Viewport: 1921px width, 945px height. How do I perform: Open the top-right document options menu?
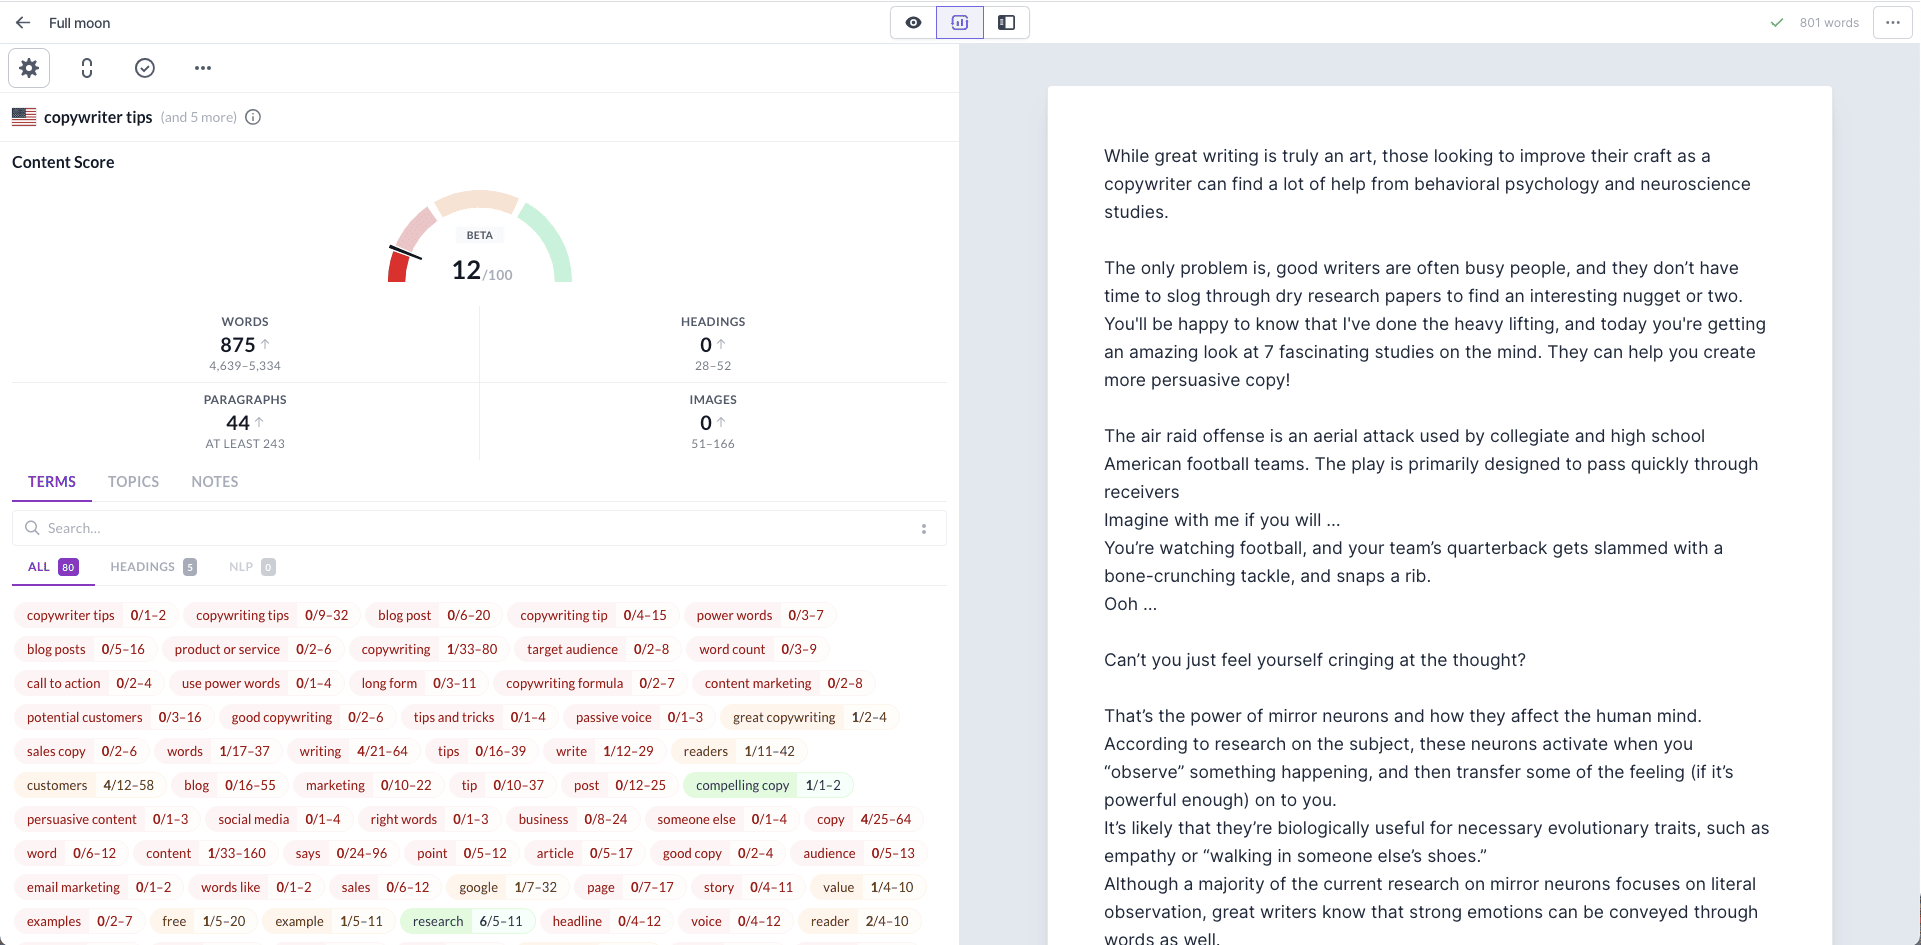click(x=1892, y=23)
